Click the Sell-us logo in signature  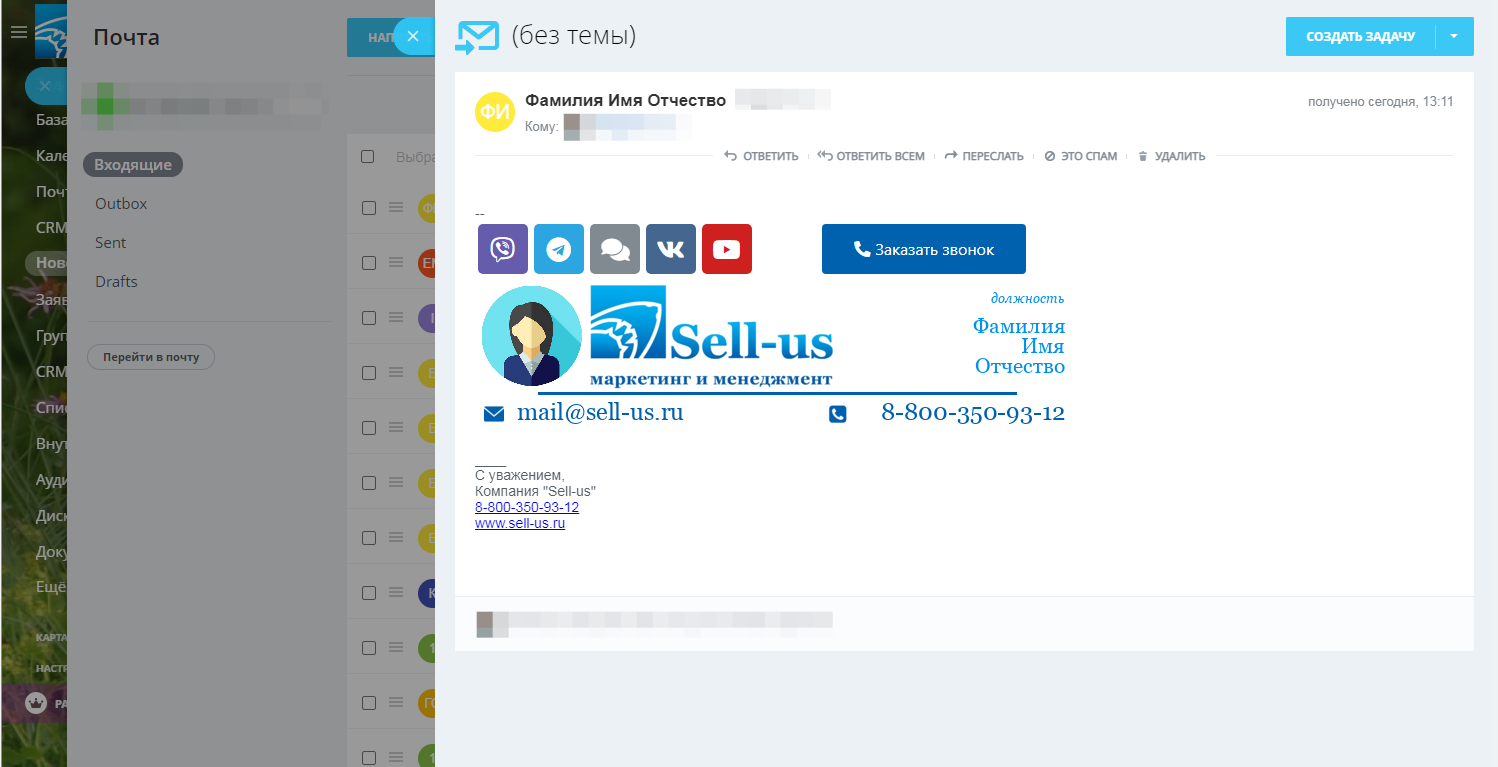[711, 336]
